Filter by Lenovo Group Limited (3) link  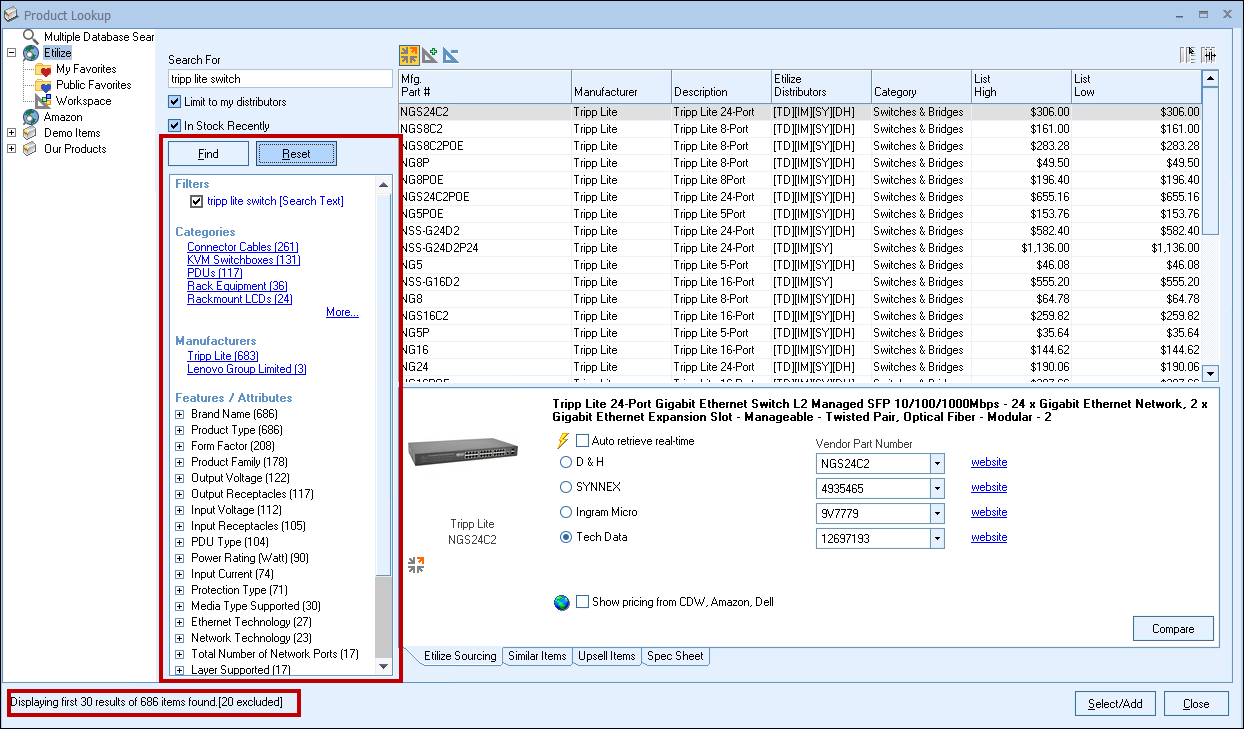(247, 369)
